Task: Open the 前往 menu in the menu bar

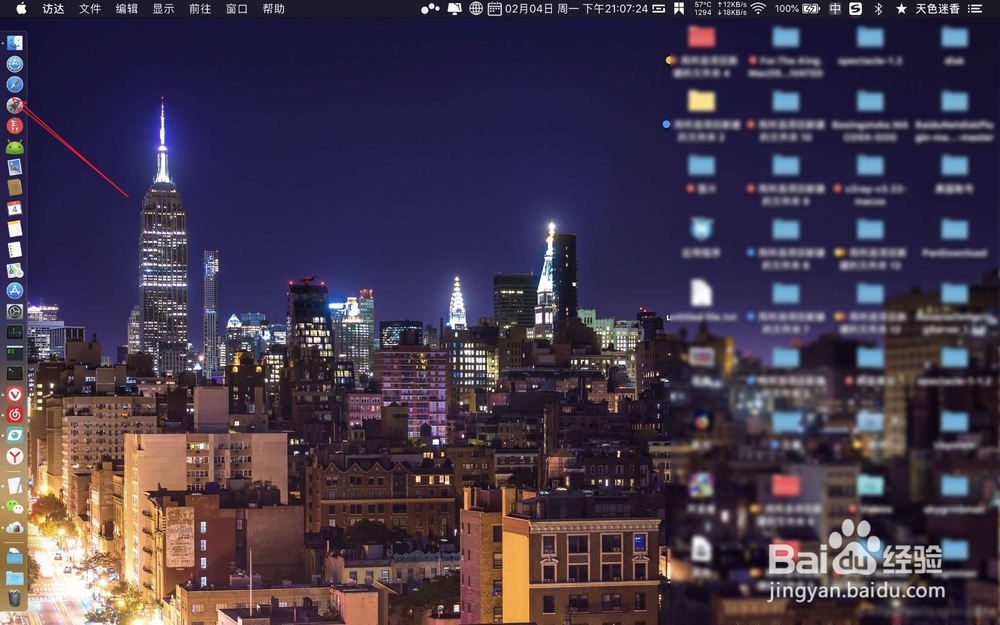Action: (x=198, y=9)
